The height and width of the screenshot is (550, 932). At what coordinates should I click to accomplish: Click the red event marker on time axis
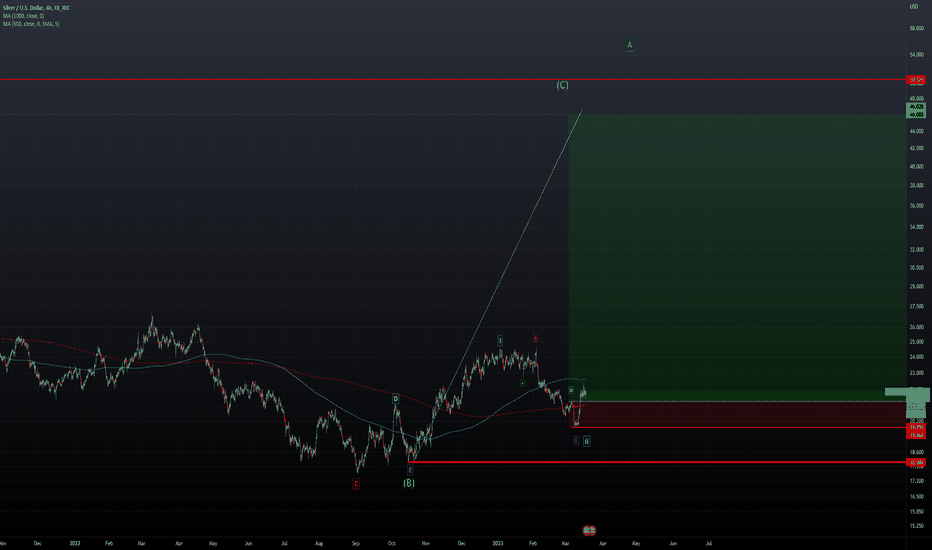click(x=589, y=530)
